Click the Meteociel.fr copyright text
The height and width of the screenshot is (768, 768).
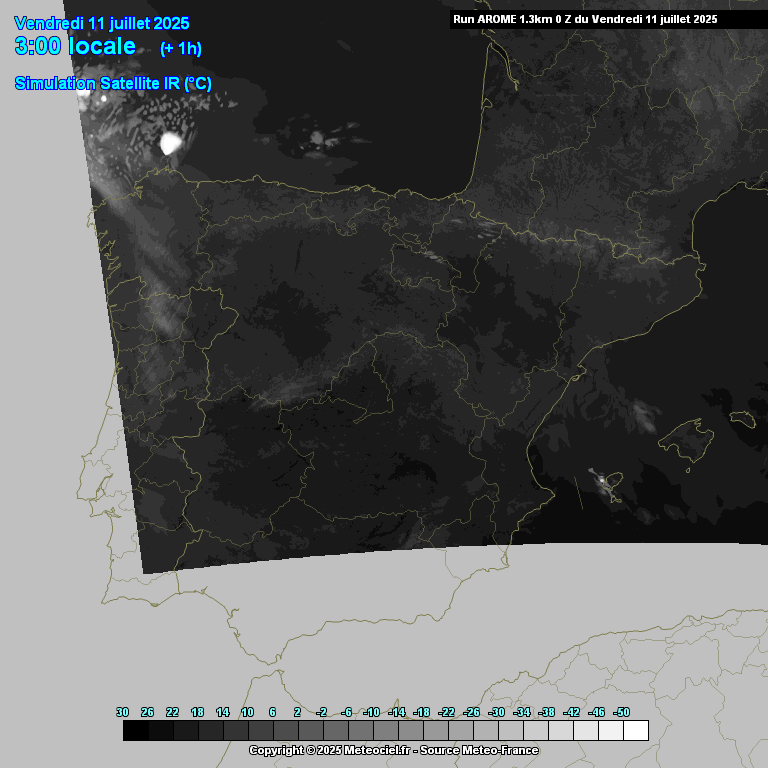point(393,750)
